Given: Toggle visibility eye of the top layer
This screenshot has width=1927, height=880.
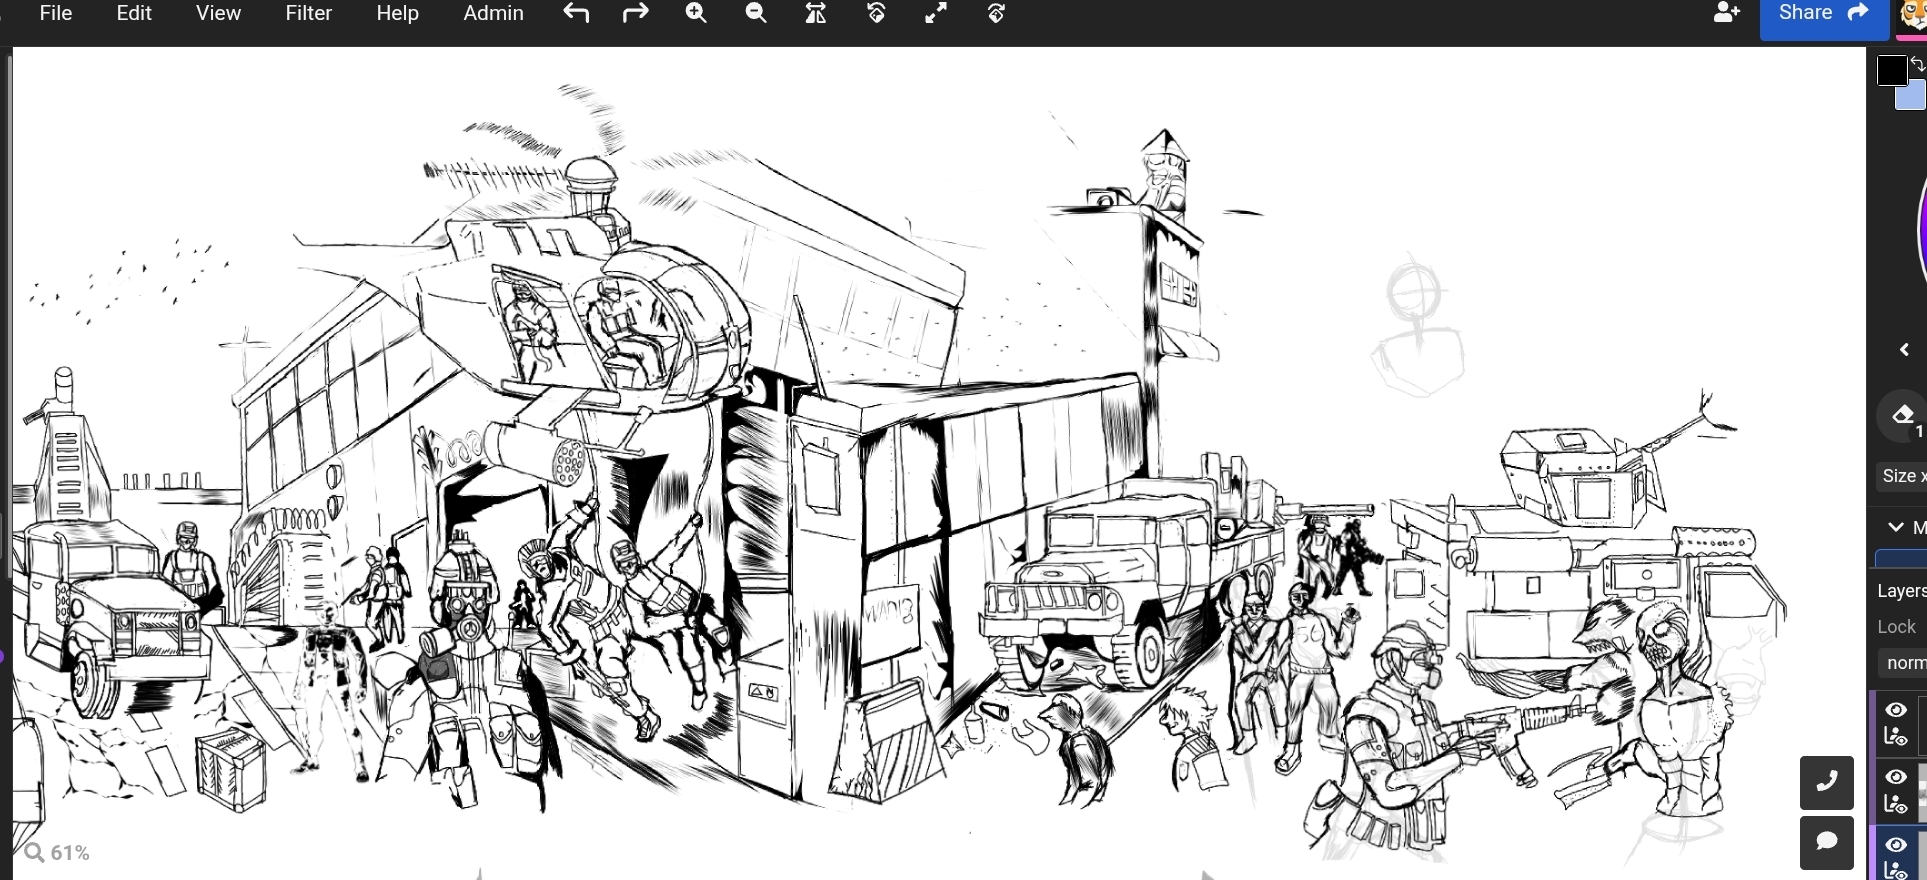Looking at the screenshot, I should pyautogui.click(x=1896, y=710).
